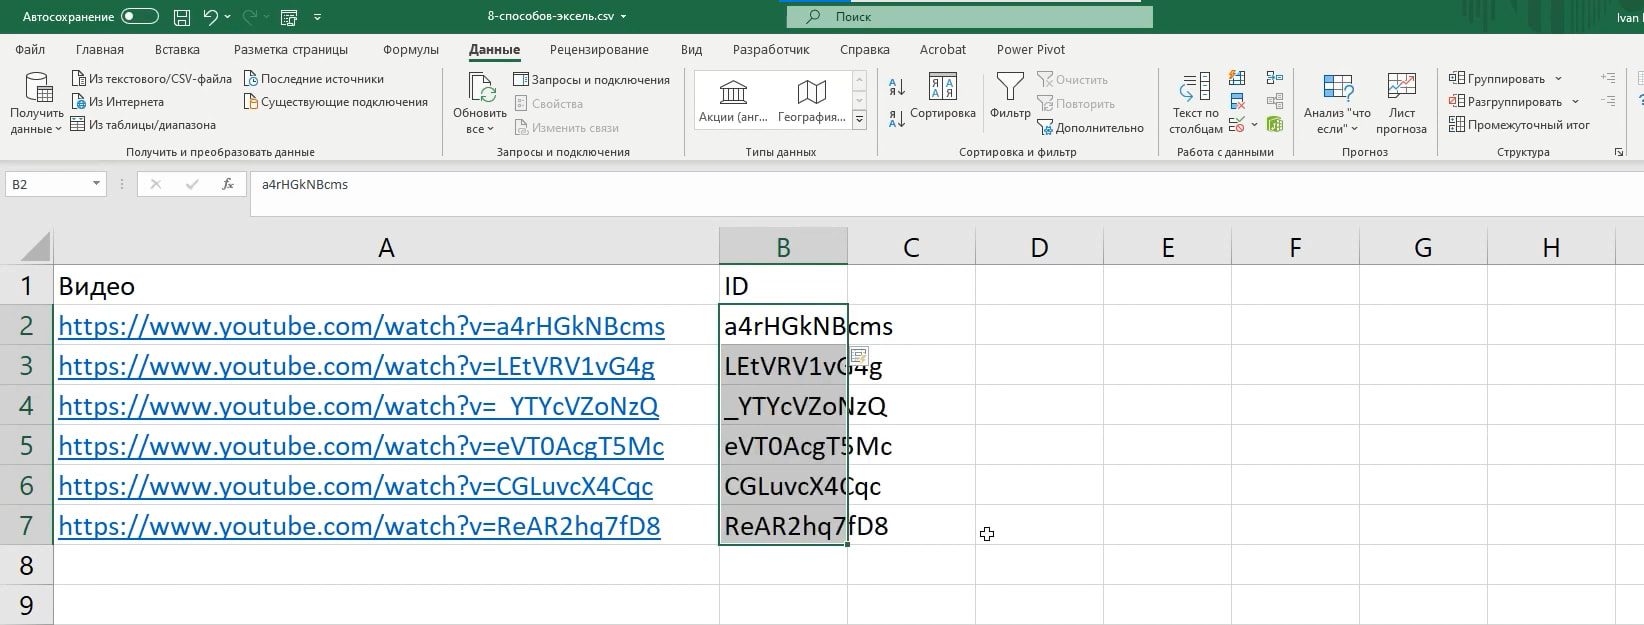
Task: Open the link ending in a4rHGkNBcms
Action: point(361,326)
